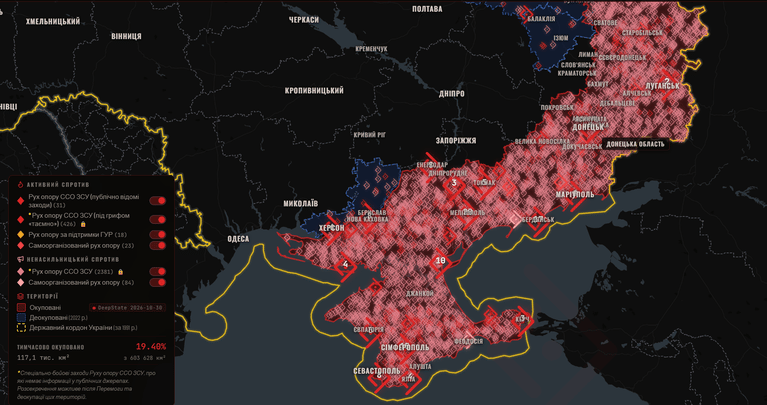
Task: Click pink diamond icon for SSO resistance (2381)
Action: (x=21, y=271)
